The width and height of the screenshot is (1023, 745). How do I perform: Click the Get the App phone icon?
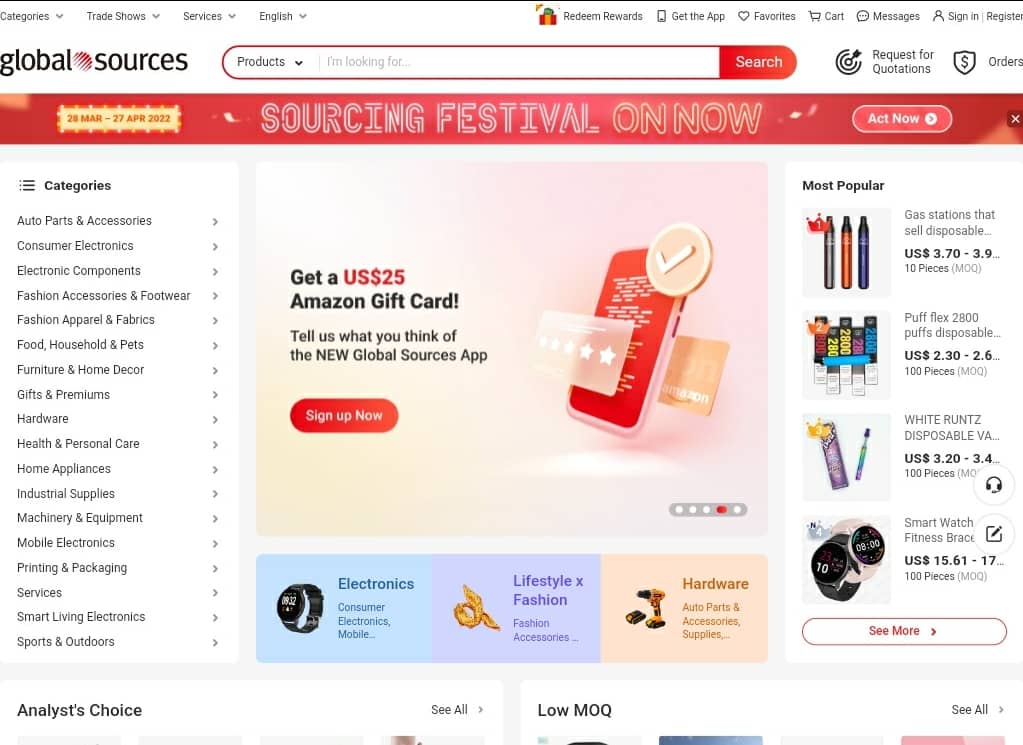(x=661, y=16)
